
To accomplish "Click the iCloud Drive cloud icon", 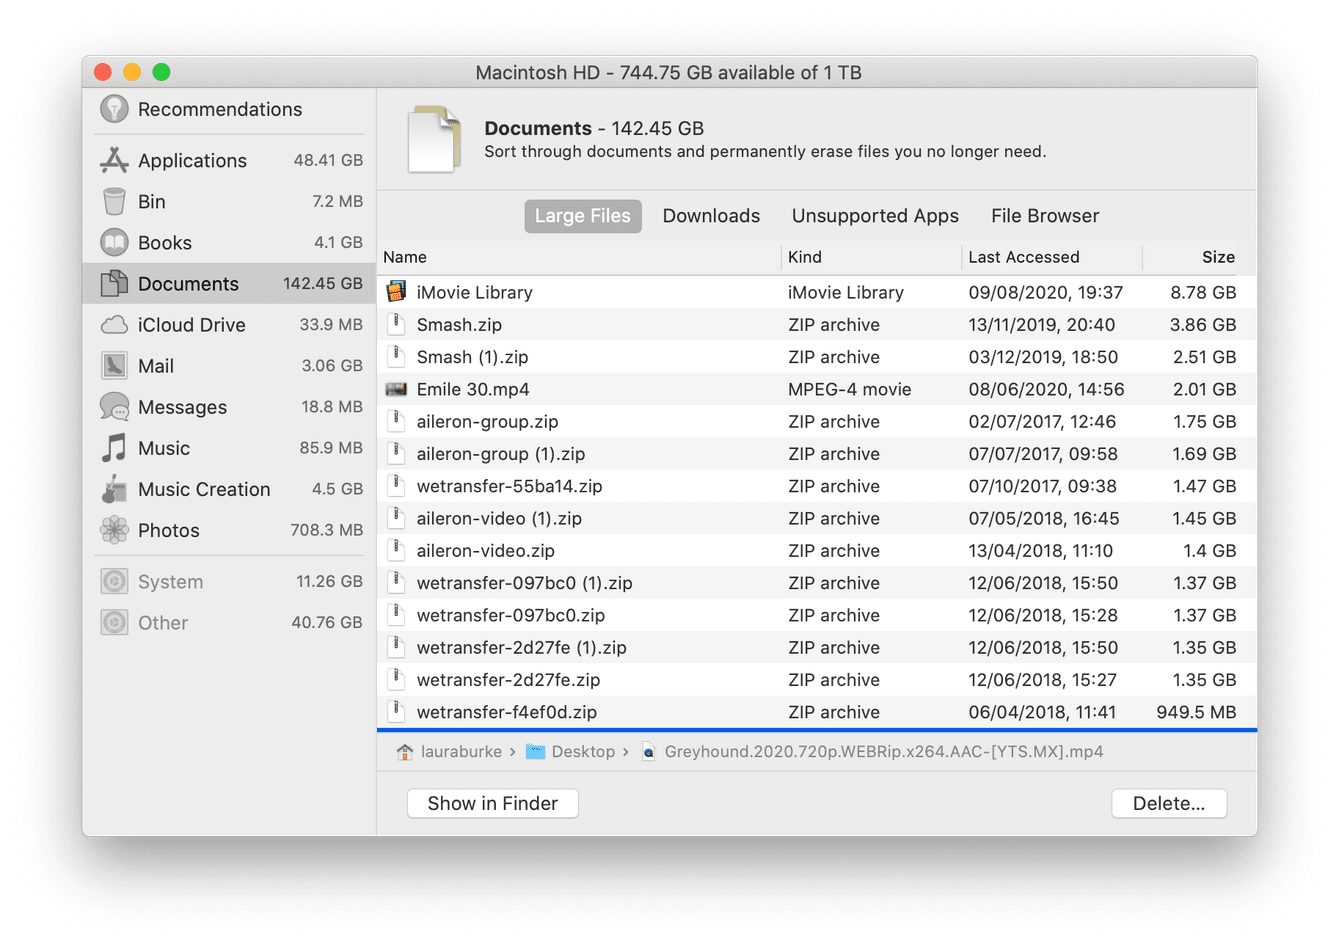I will point(113,324).
